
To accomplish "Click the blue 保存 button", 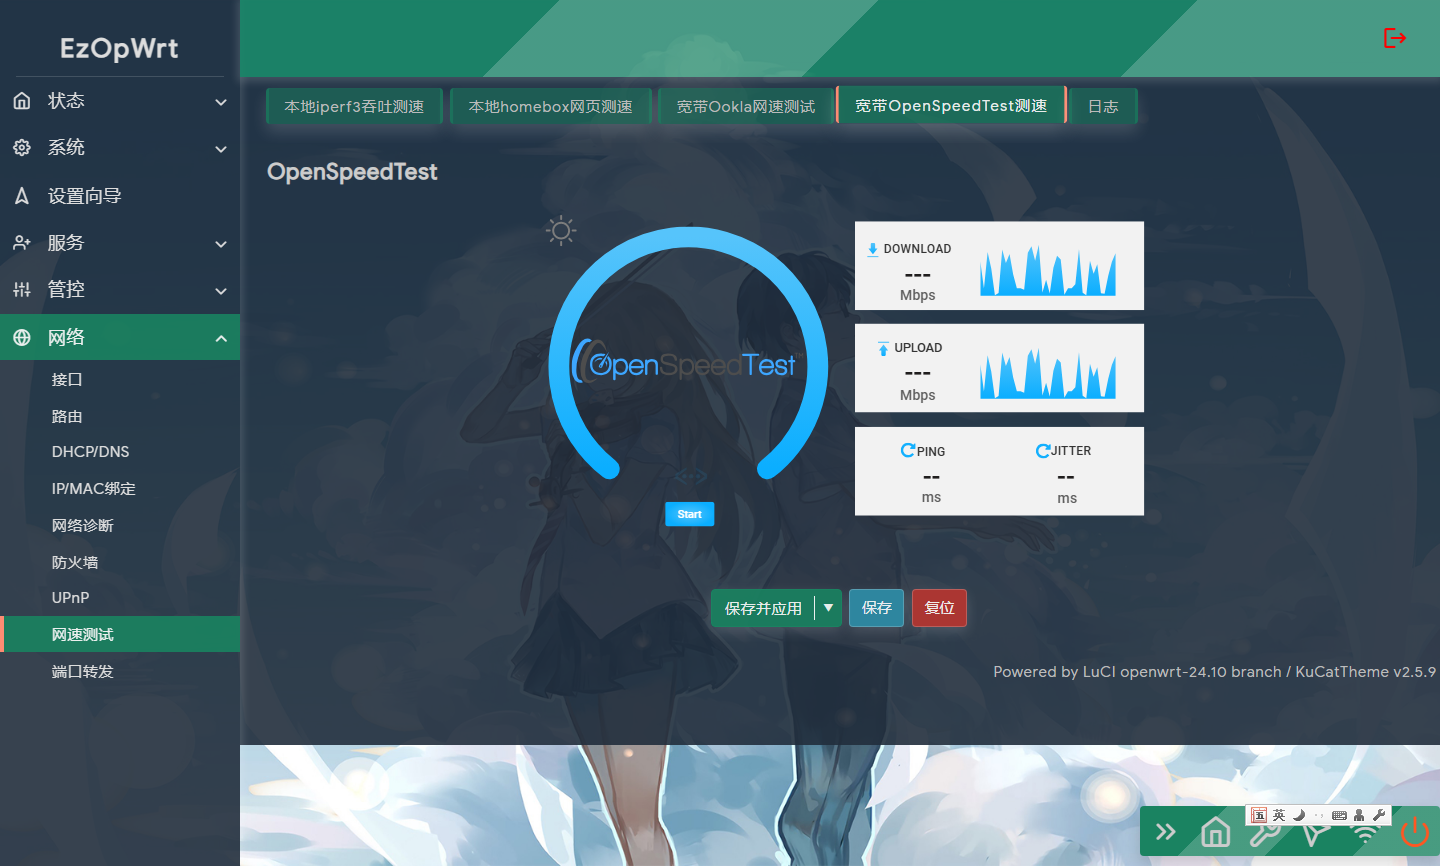I will (877, 608).
